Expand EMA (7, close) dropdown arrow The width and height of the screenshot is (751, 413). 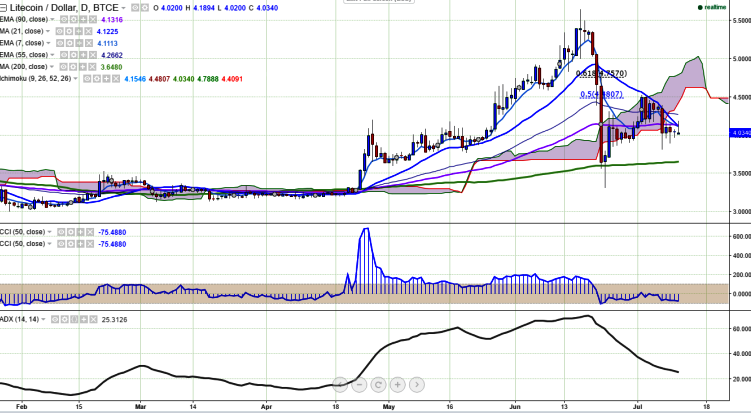(48, 43)
